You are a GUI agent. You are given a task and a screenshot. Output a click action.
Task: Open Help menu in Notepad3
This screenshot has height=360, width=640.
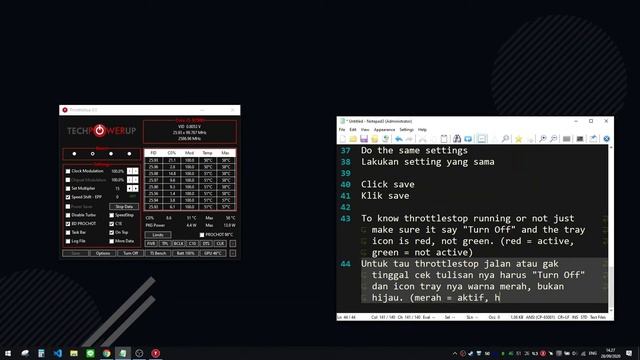(422, 130)
